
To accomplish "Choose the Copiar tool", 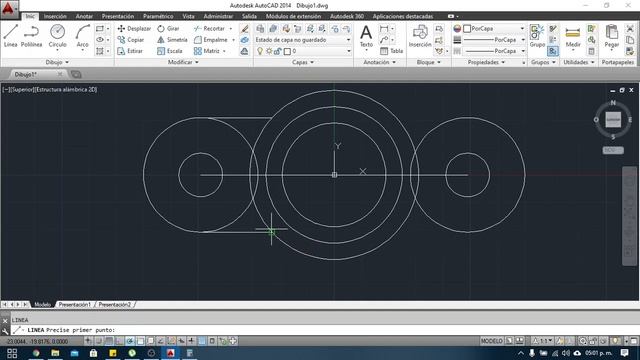I will [x=131, y=40].
